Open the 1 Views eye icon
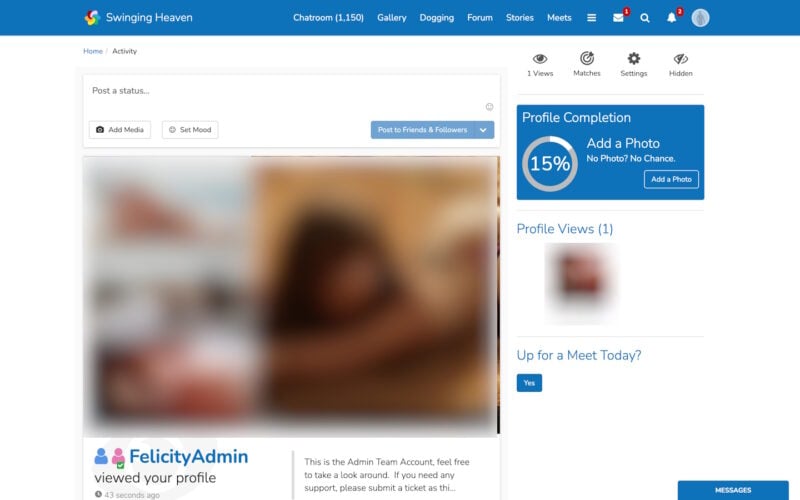Image resolution: width=800 pixels, height=500 pixels. [x=540, y=59]
